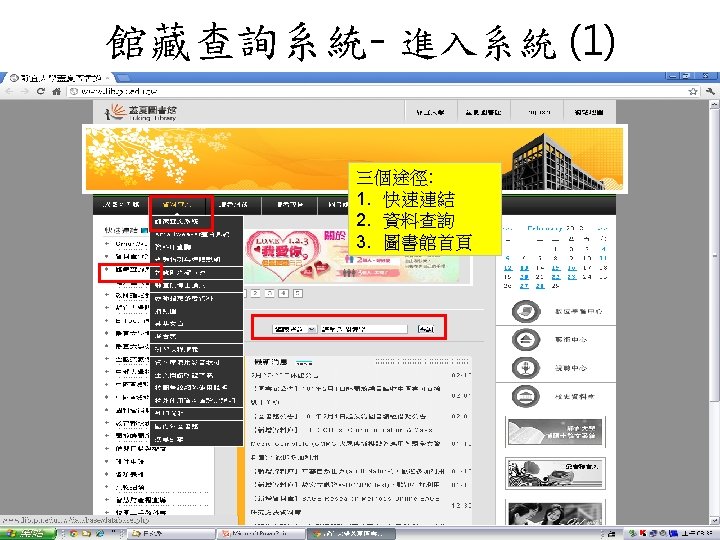Show banner slide number 3
This screenshot has height=540, width=720.
(x=270, y=293)
